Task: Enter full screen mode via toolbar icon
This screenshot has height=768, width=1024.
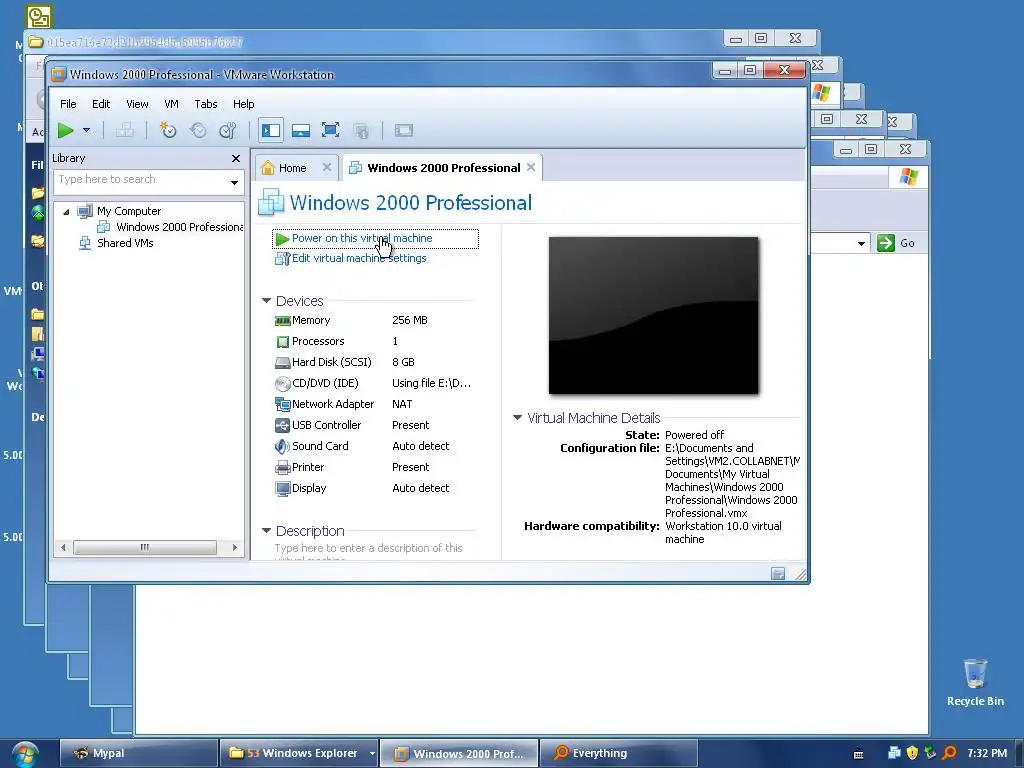Action: point(330,131)
